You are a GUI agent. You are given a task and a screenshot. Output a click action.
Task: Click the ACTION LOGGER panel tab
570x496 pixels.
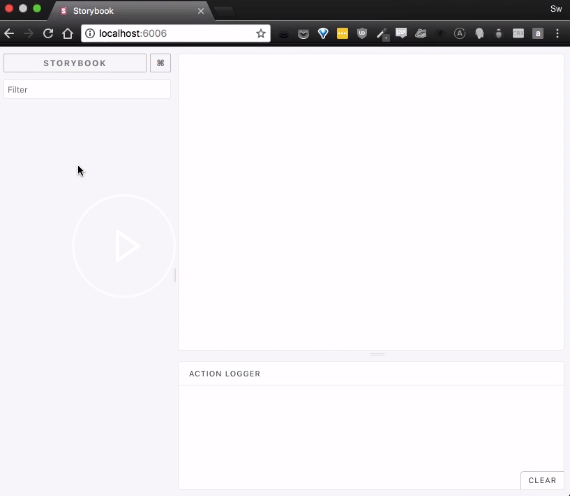pos(225,374)
